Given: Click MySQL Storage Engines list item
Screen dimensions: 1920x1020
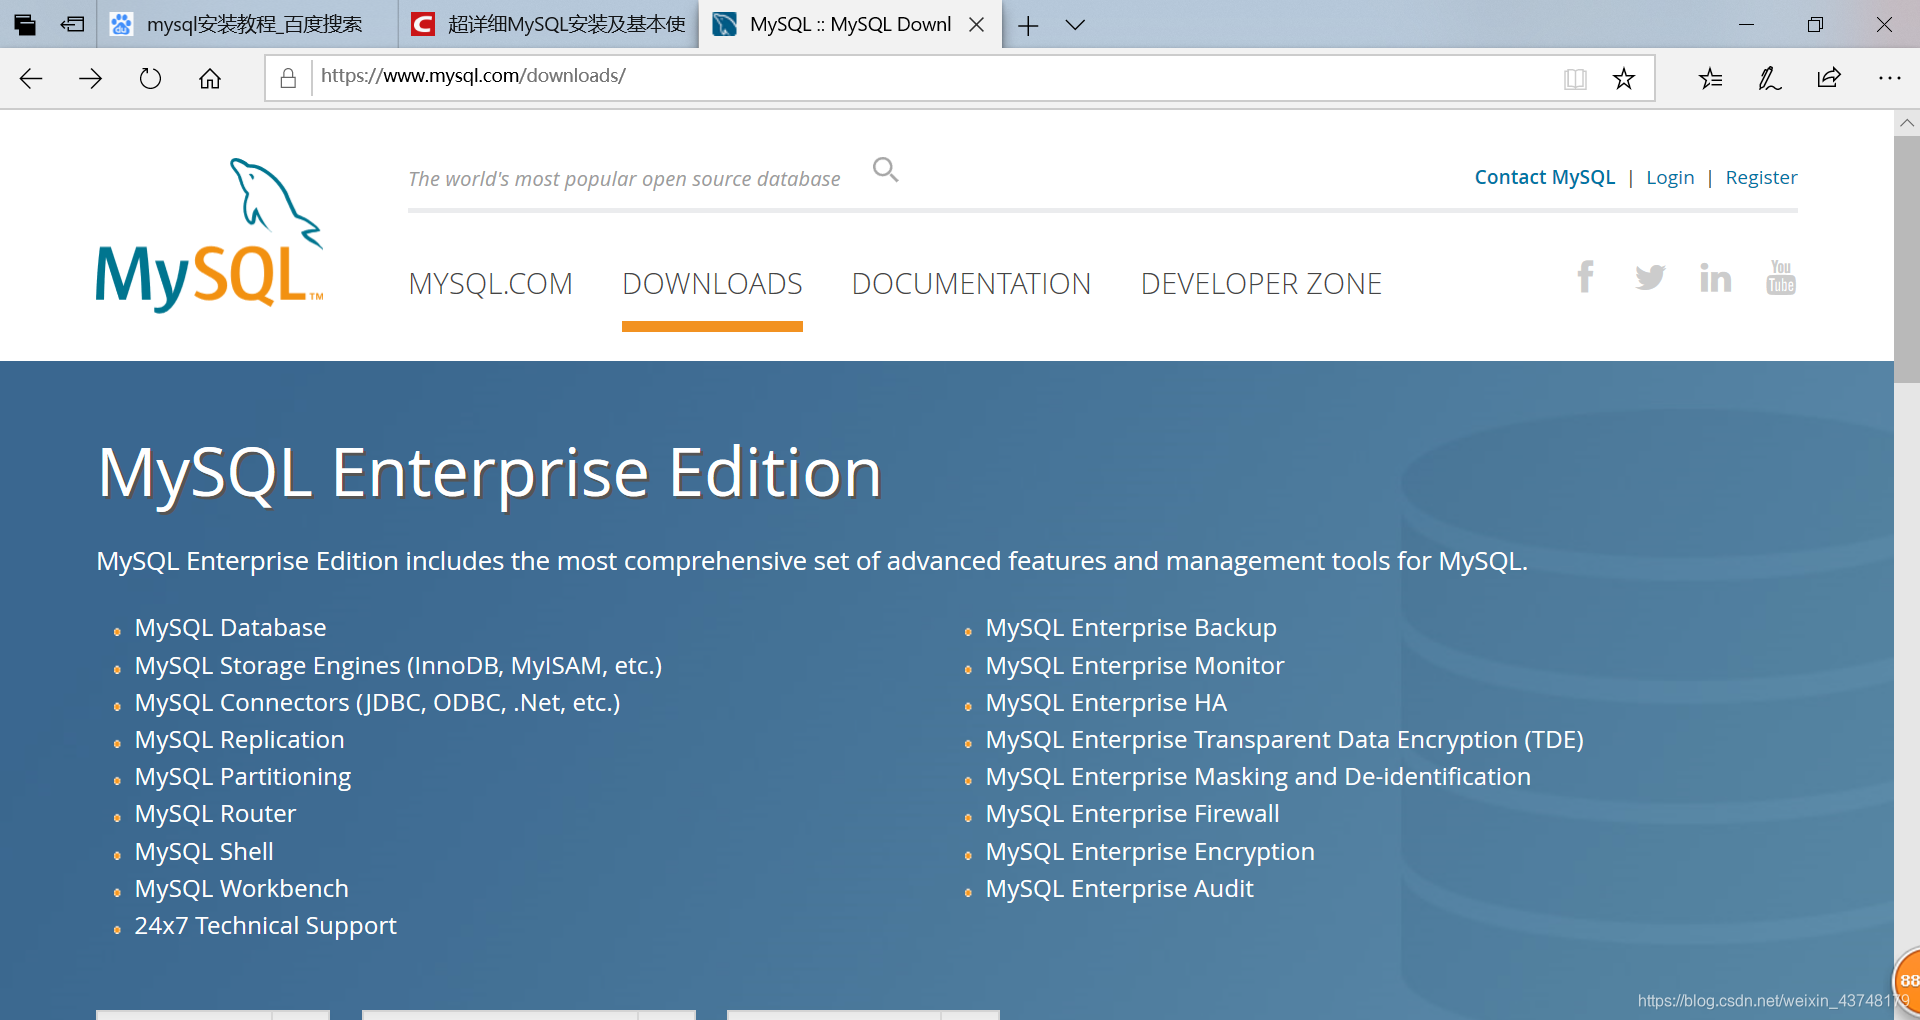Looking at the screenshot, I should (398, 666).
